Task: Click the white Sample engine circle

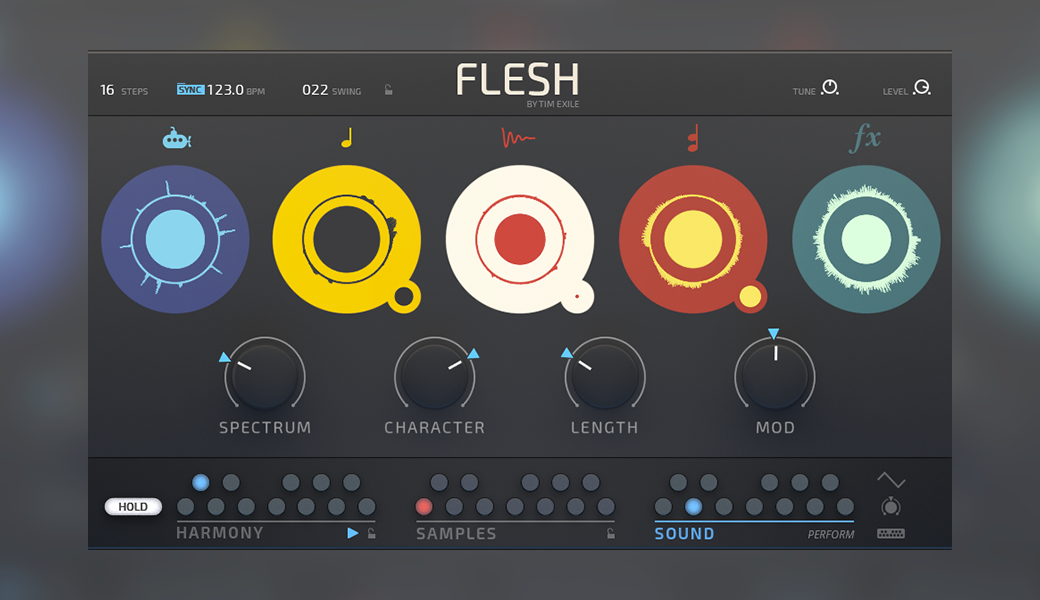Action: coord(519,239)
